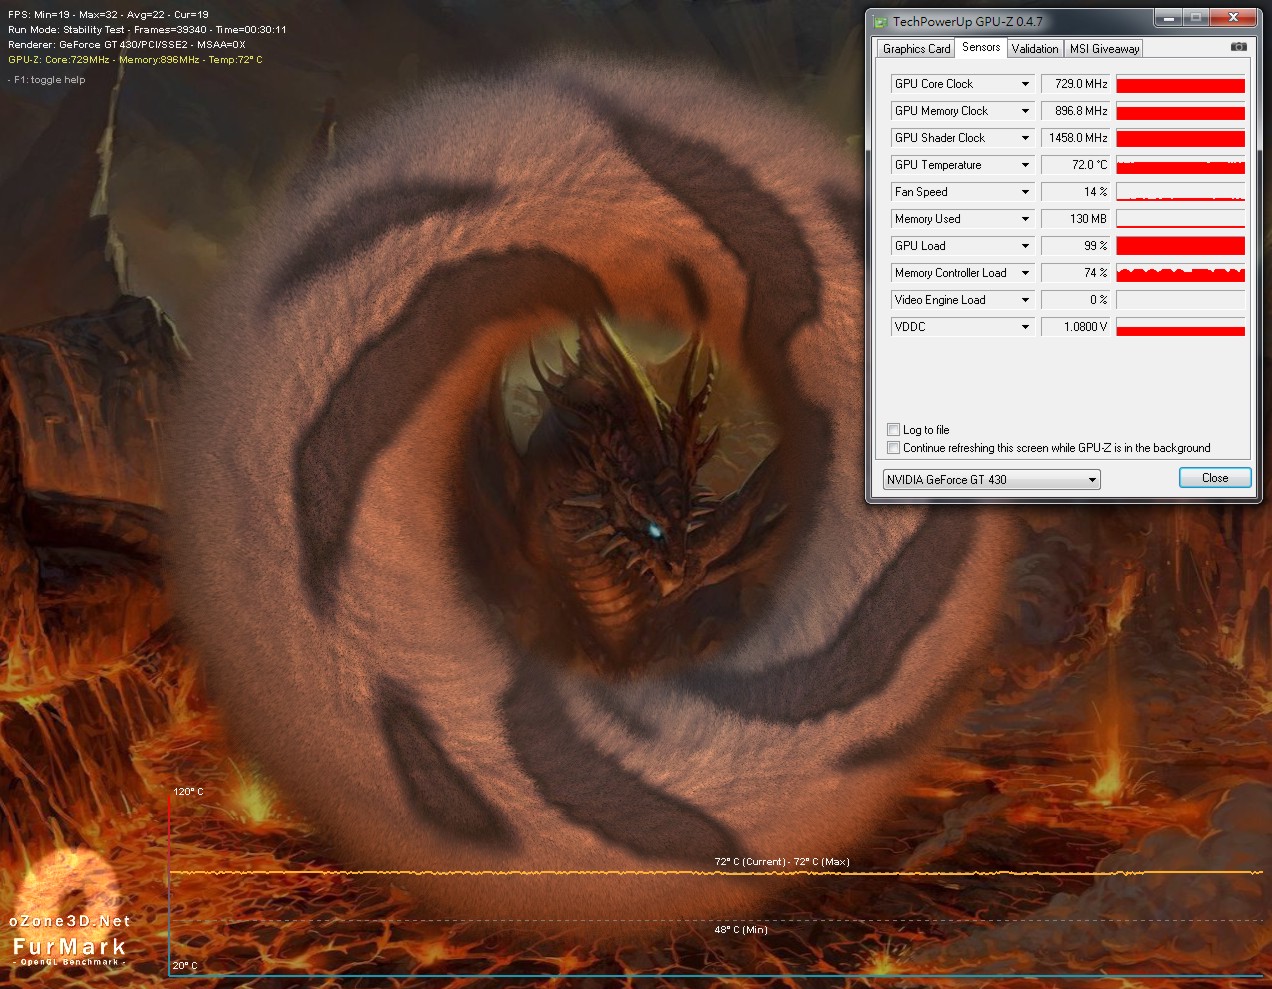Click the '72° C (Current) - 72° C (Max)' label
This screenshot has width=1272, height=989.
(x=782, y=862)
